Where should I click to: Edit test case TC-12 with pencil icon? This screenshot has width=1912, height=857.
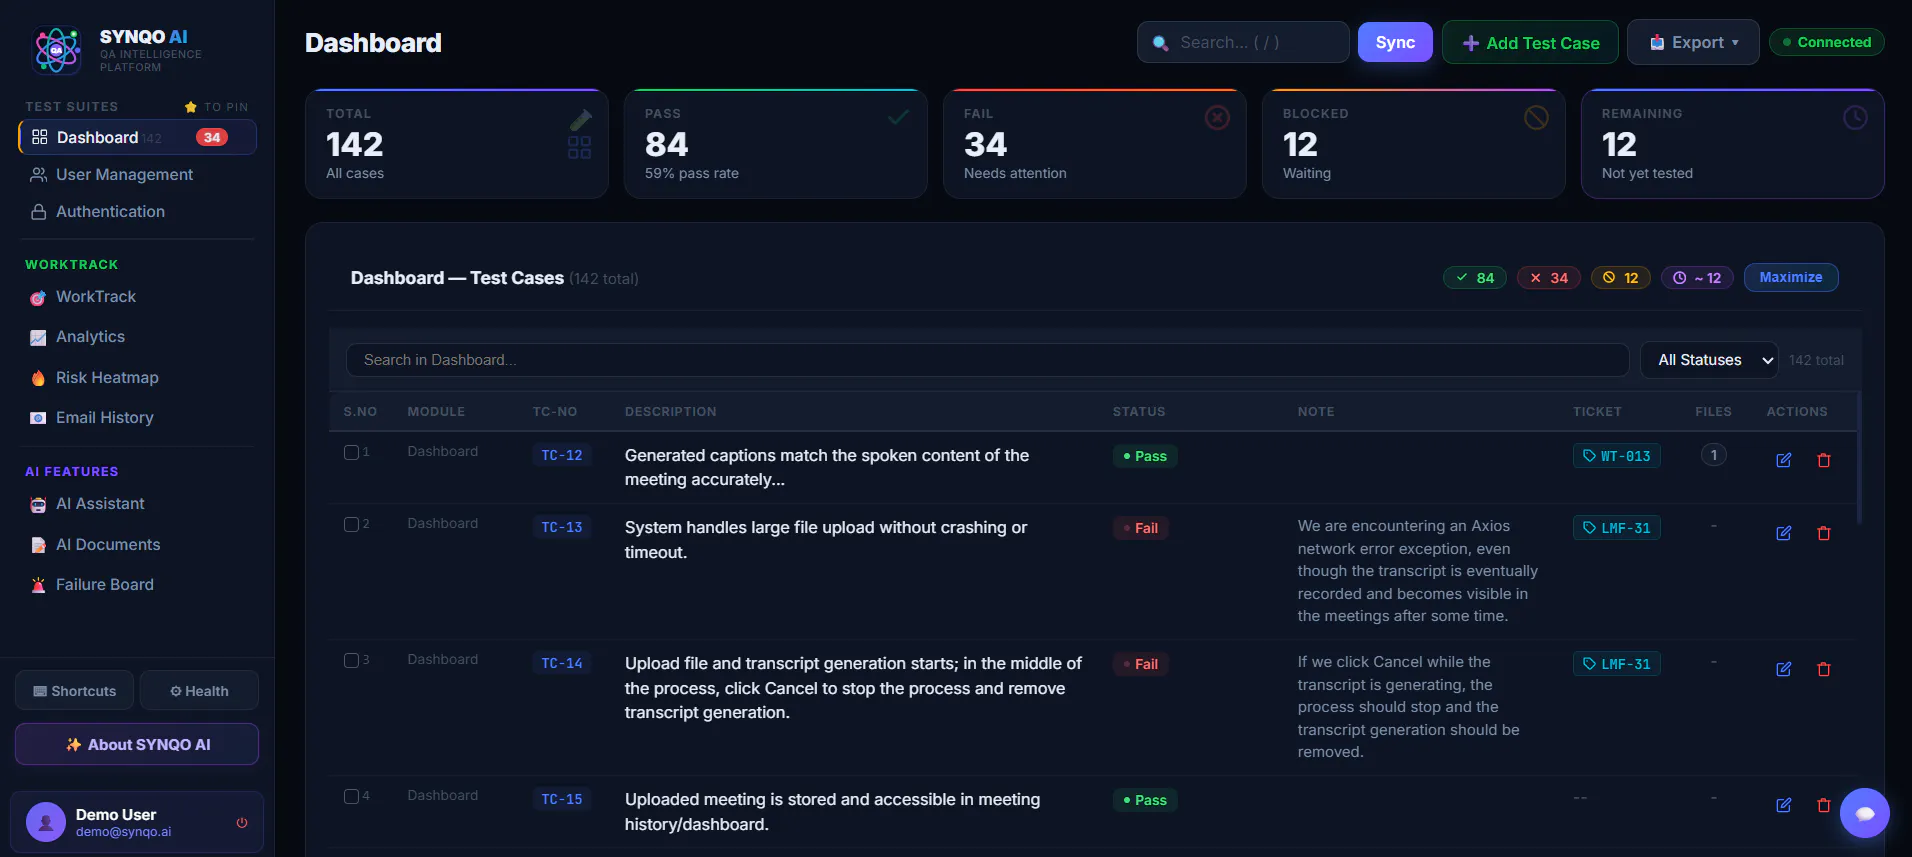point(1783,460)
